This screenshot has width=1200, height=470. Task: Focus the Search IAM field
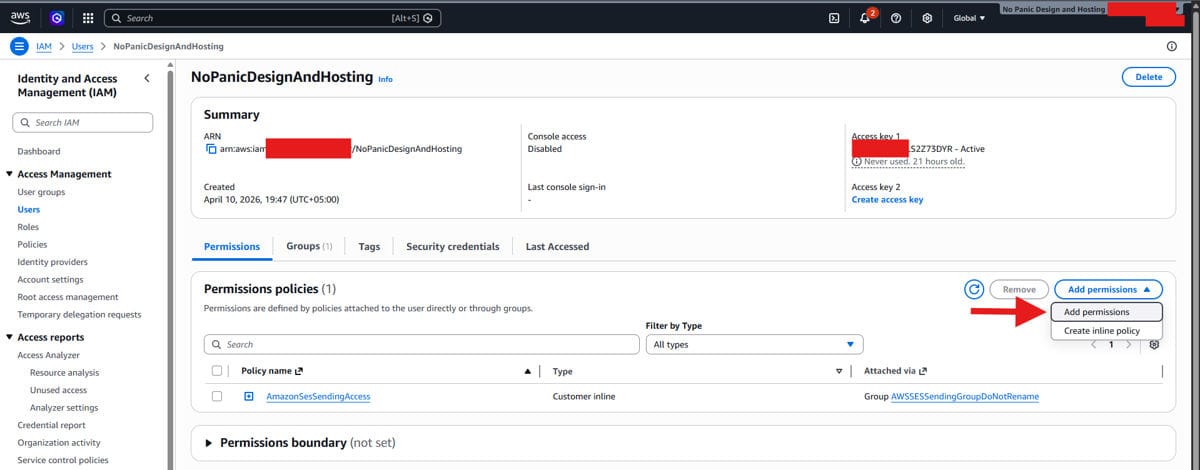click(x=82, y=122)
